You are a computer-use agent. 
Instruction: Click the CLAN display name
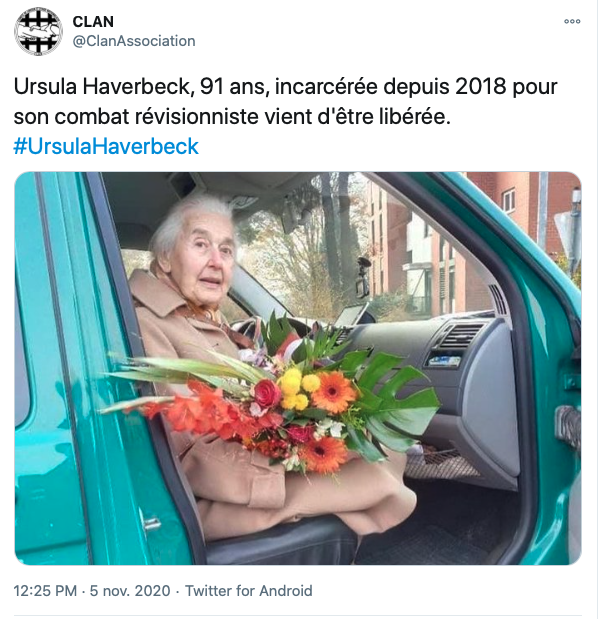[93, 22]
